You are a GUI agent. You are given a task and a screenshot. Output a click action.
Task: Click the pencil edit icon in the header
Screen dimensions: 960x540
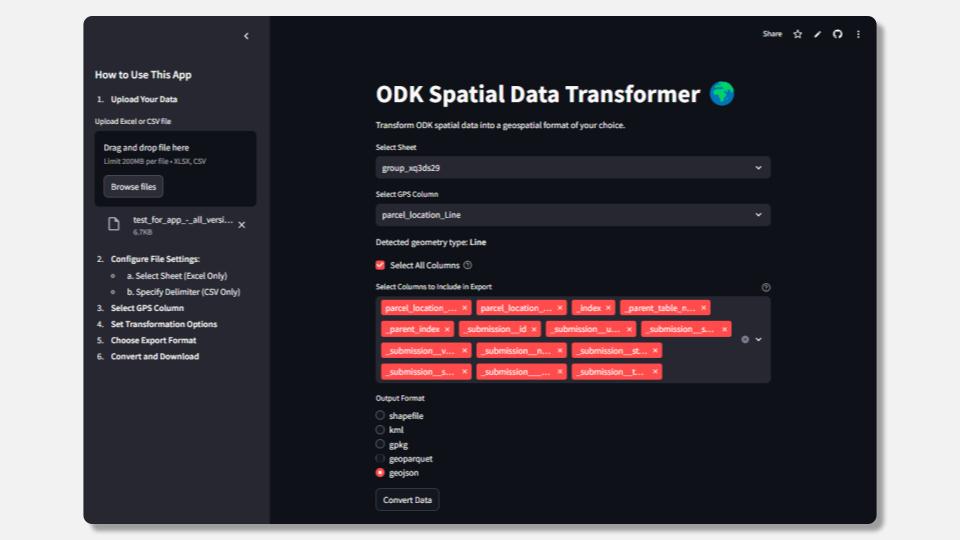point(817,34)
